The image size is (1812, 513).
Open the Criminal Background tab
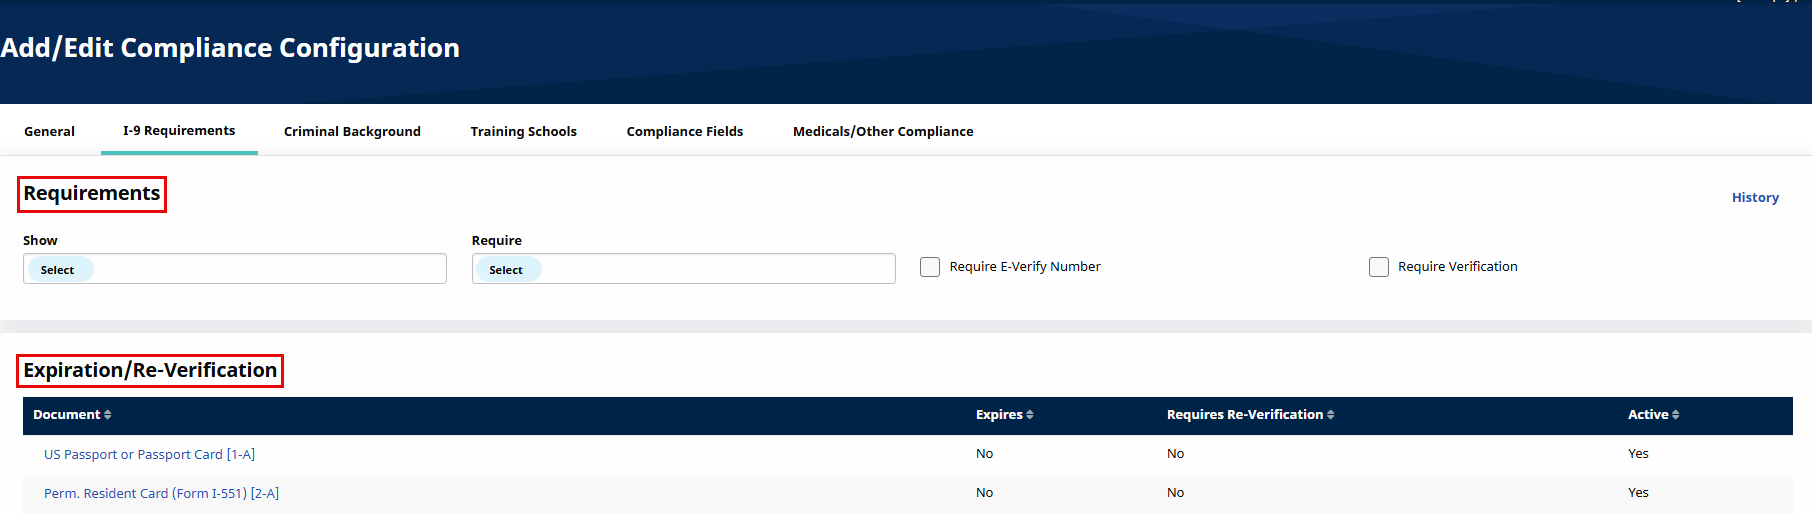coord(352,131)
